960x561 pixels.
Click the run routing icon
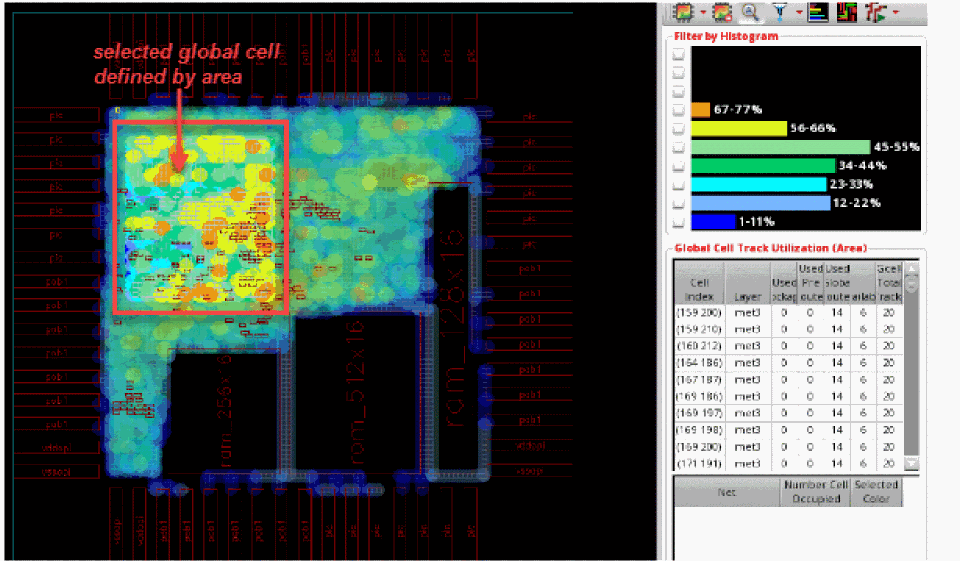click(876, 12)
